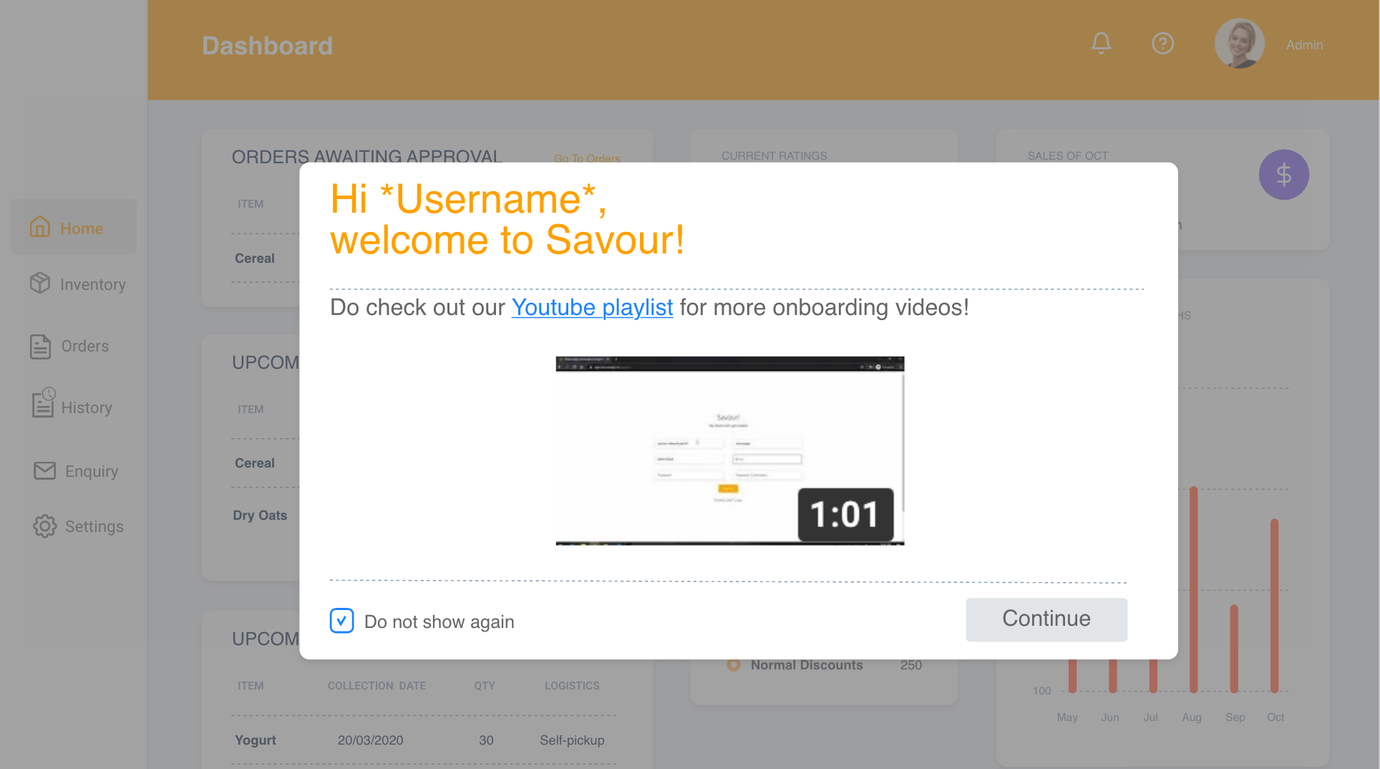Click the 100 y-axis chart label
1380x769 pixels.
click(1042, 691)
